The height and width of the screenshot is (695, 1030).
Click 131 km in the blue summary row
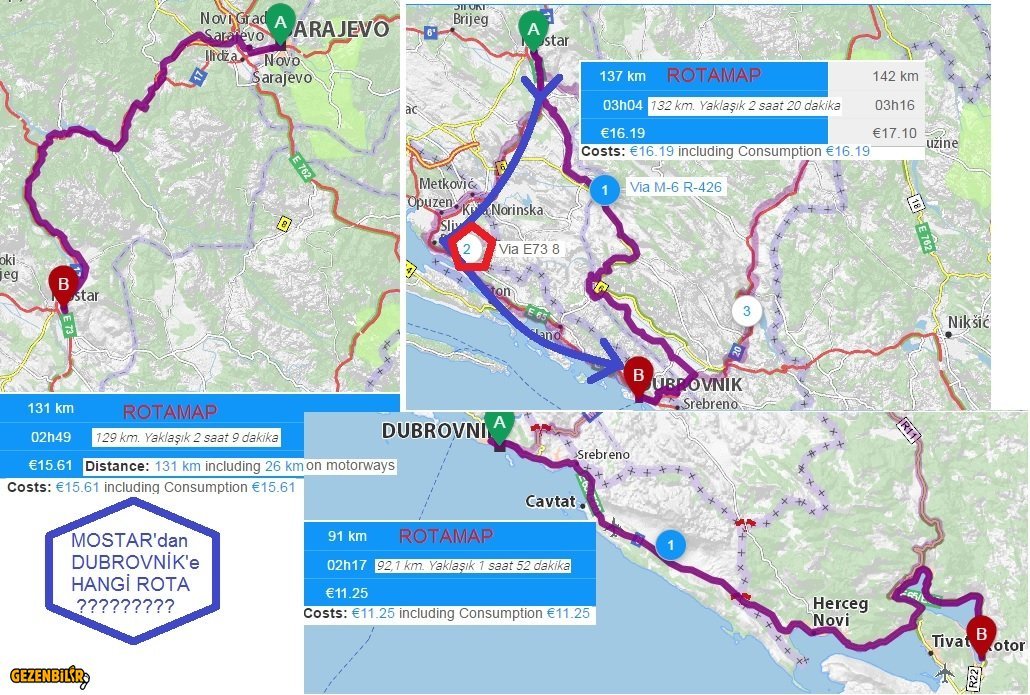pyautogui.click(x=51, y=408)
